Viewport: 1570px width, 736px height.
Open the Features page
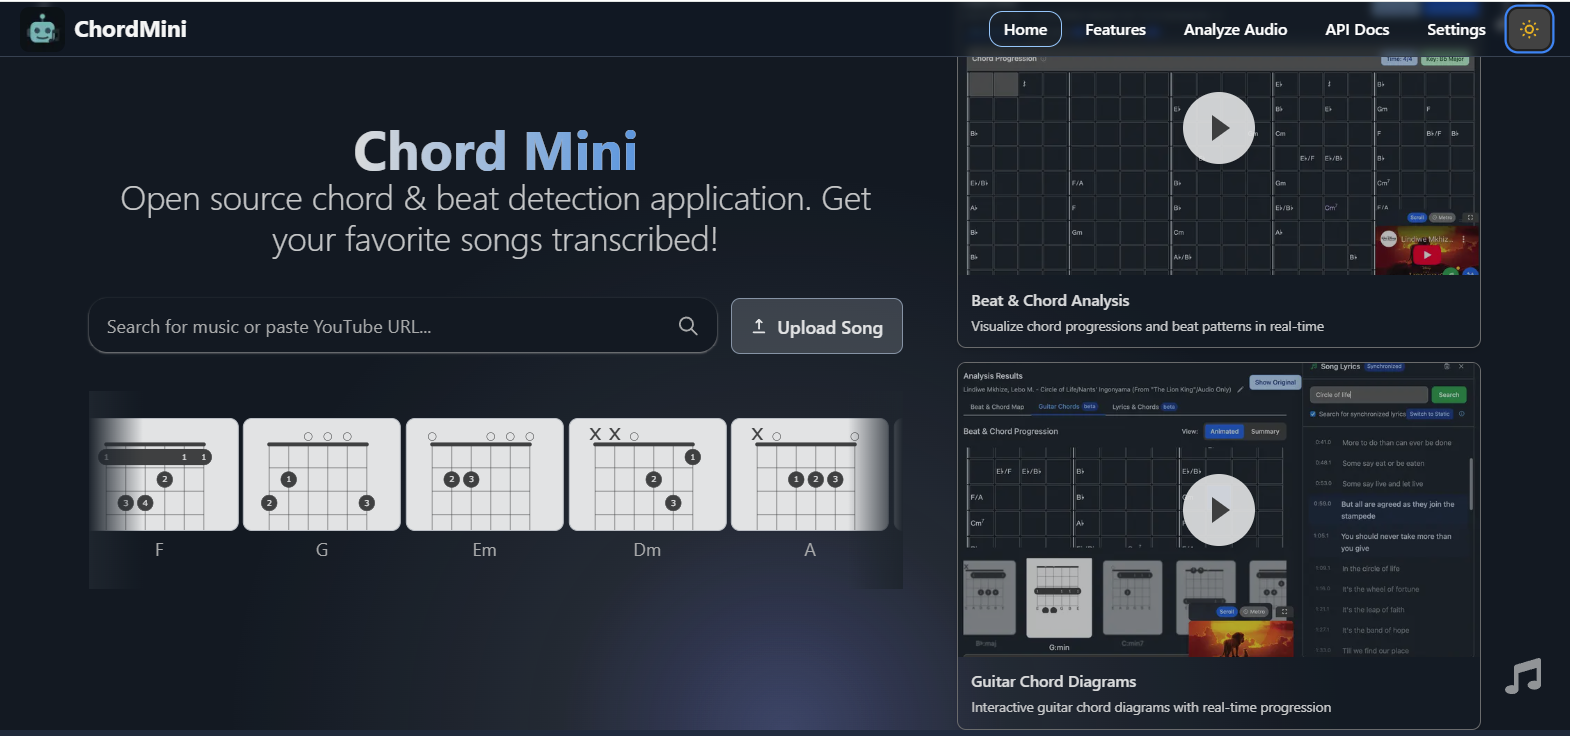pyautogui.click(x=1115, y=30)
